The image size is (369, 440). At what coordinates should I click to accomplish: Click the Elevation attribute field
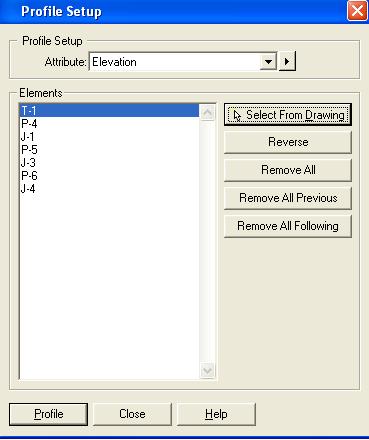175,62
